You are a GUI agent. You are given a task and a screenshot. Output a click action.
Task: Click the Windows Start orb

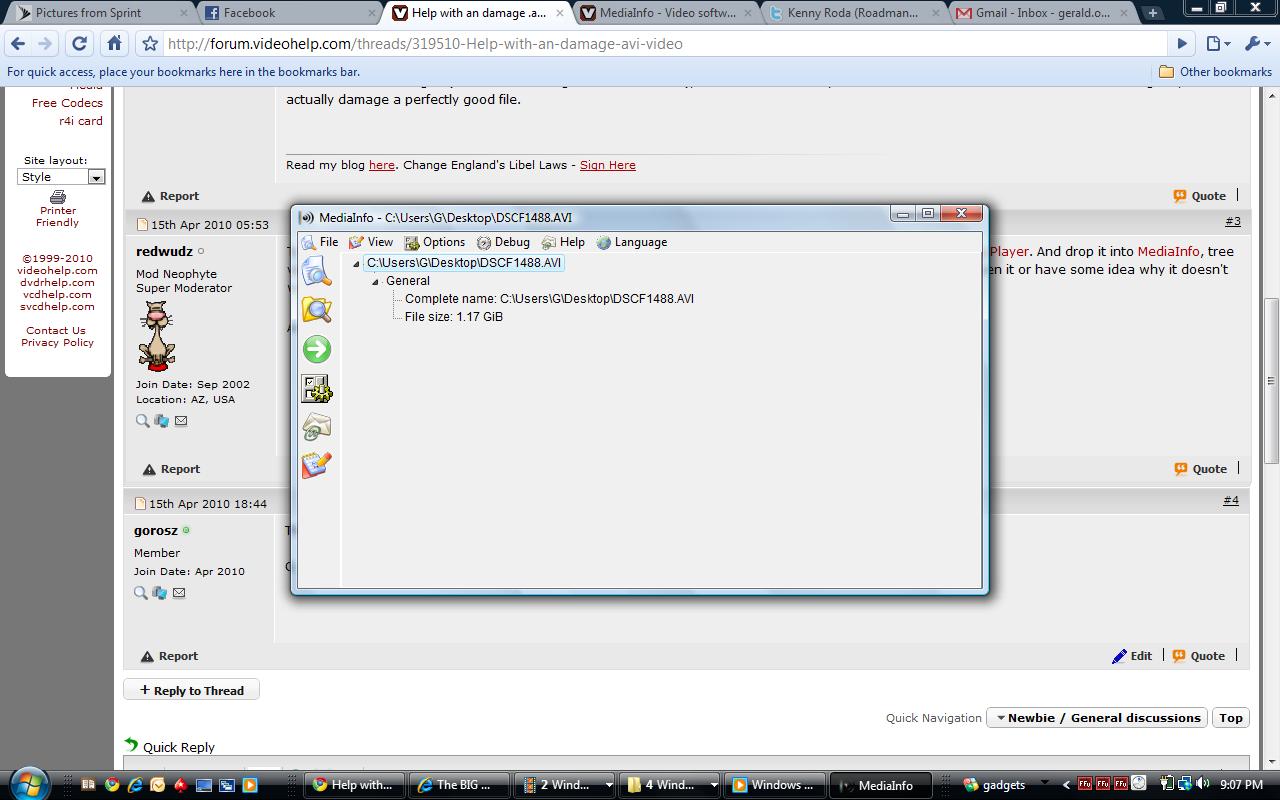(x=27, y=783)
